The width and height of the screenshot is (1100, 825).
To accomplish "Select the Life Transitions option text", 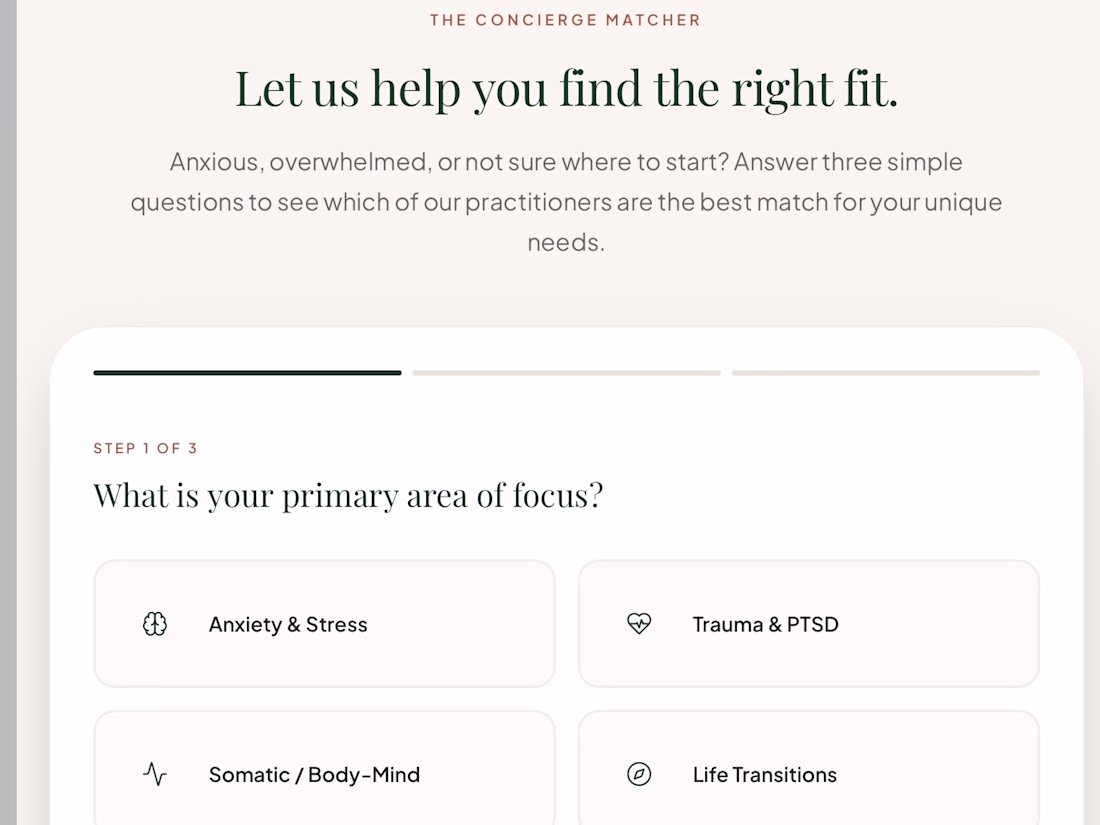I will click(x=765, y=774).
